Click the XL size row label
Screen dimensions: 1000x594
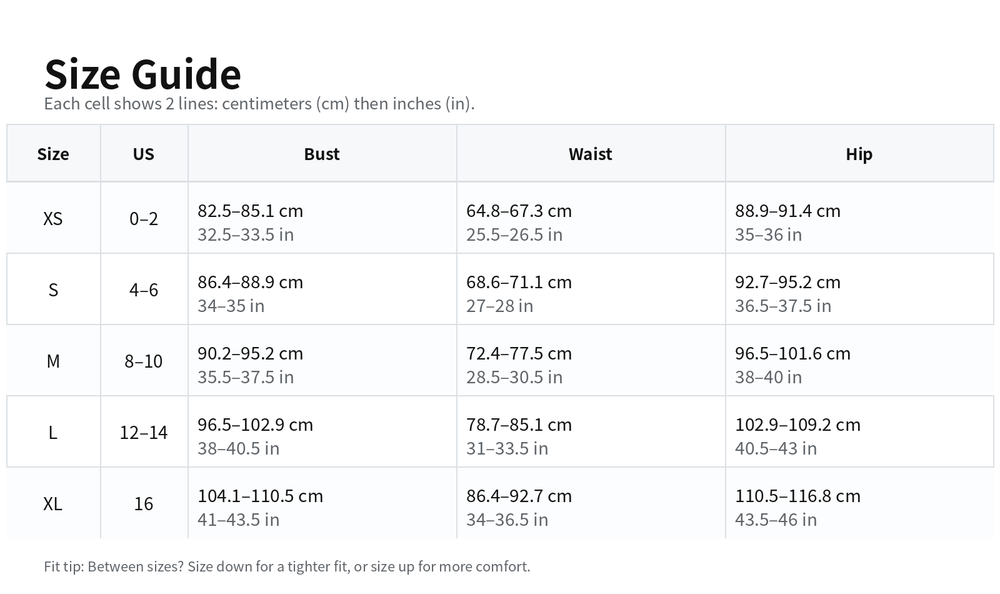click(x=53, y=504)
